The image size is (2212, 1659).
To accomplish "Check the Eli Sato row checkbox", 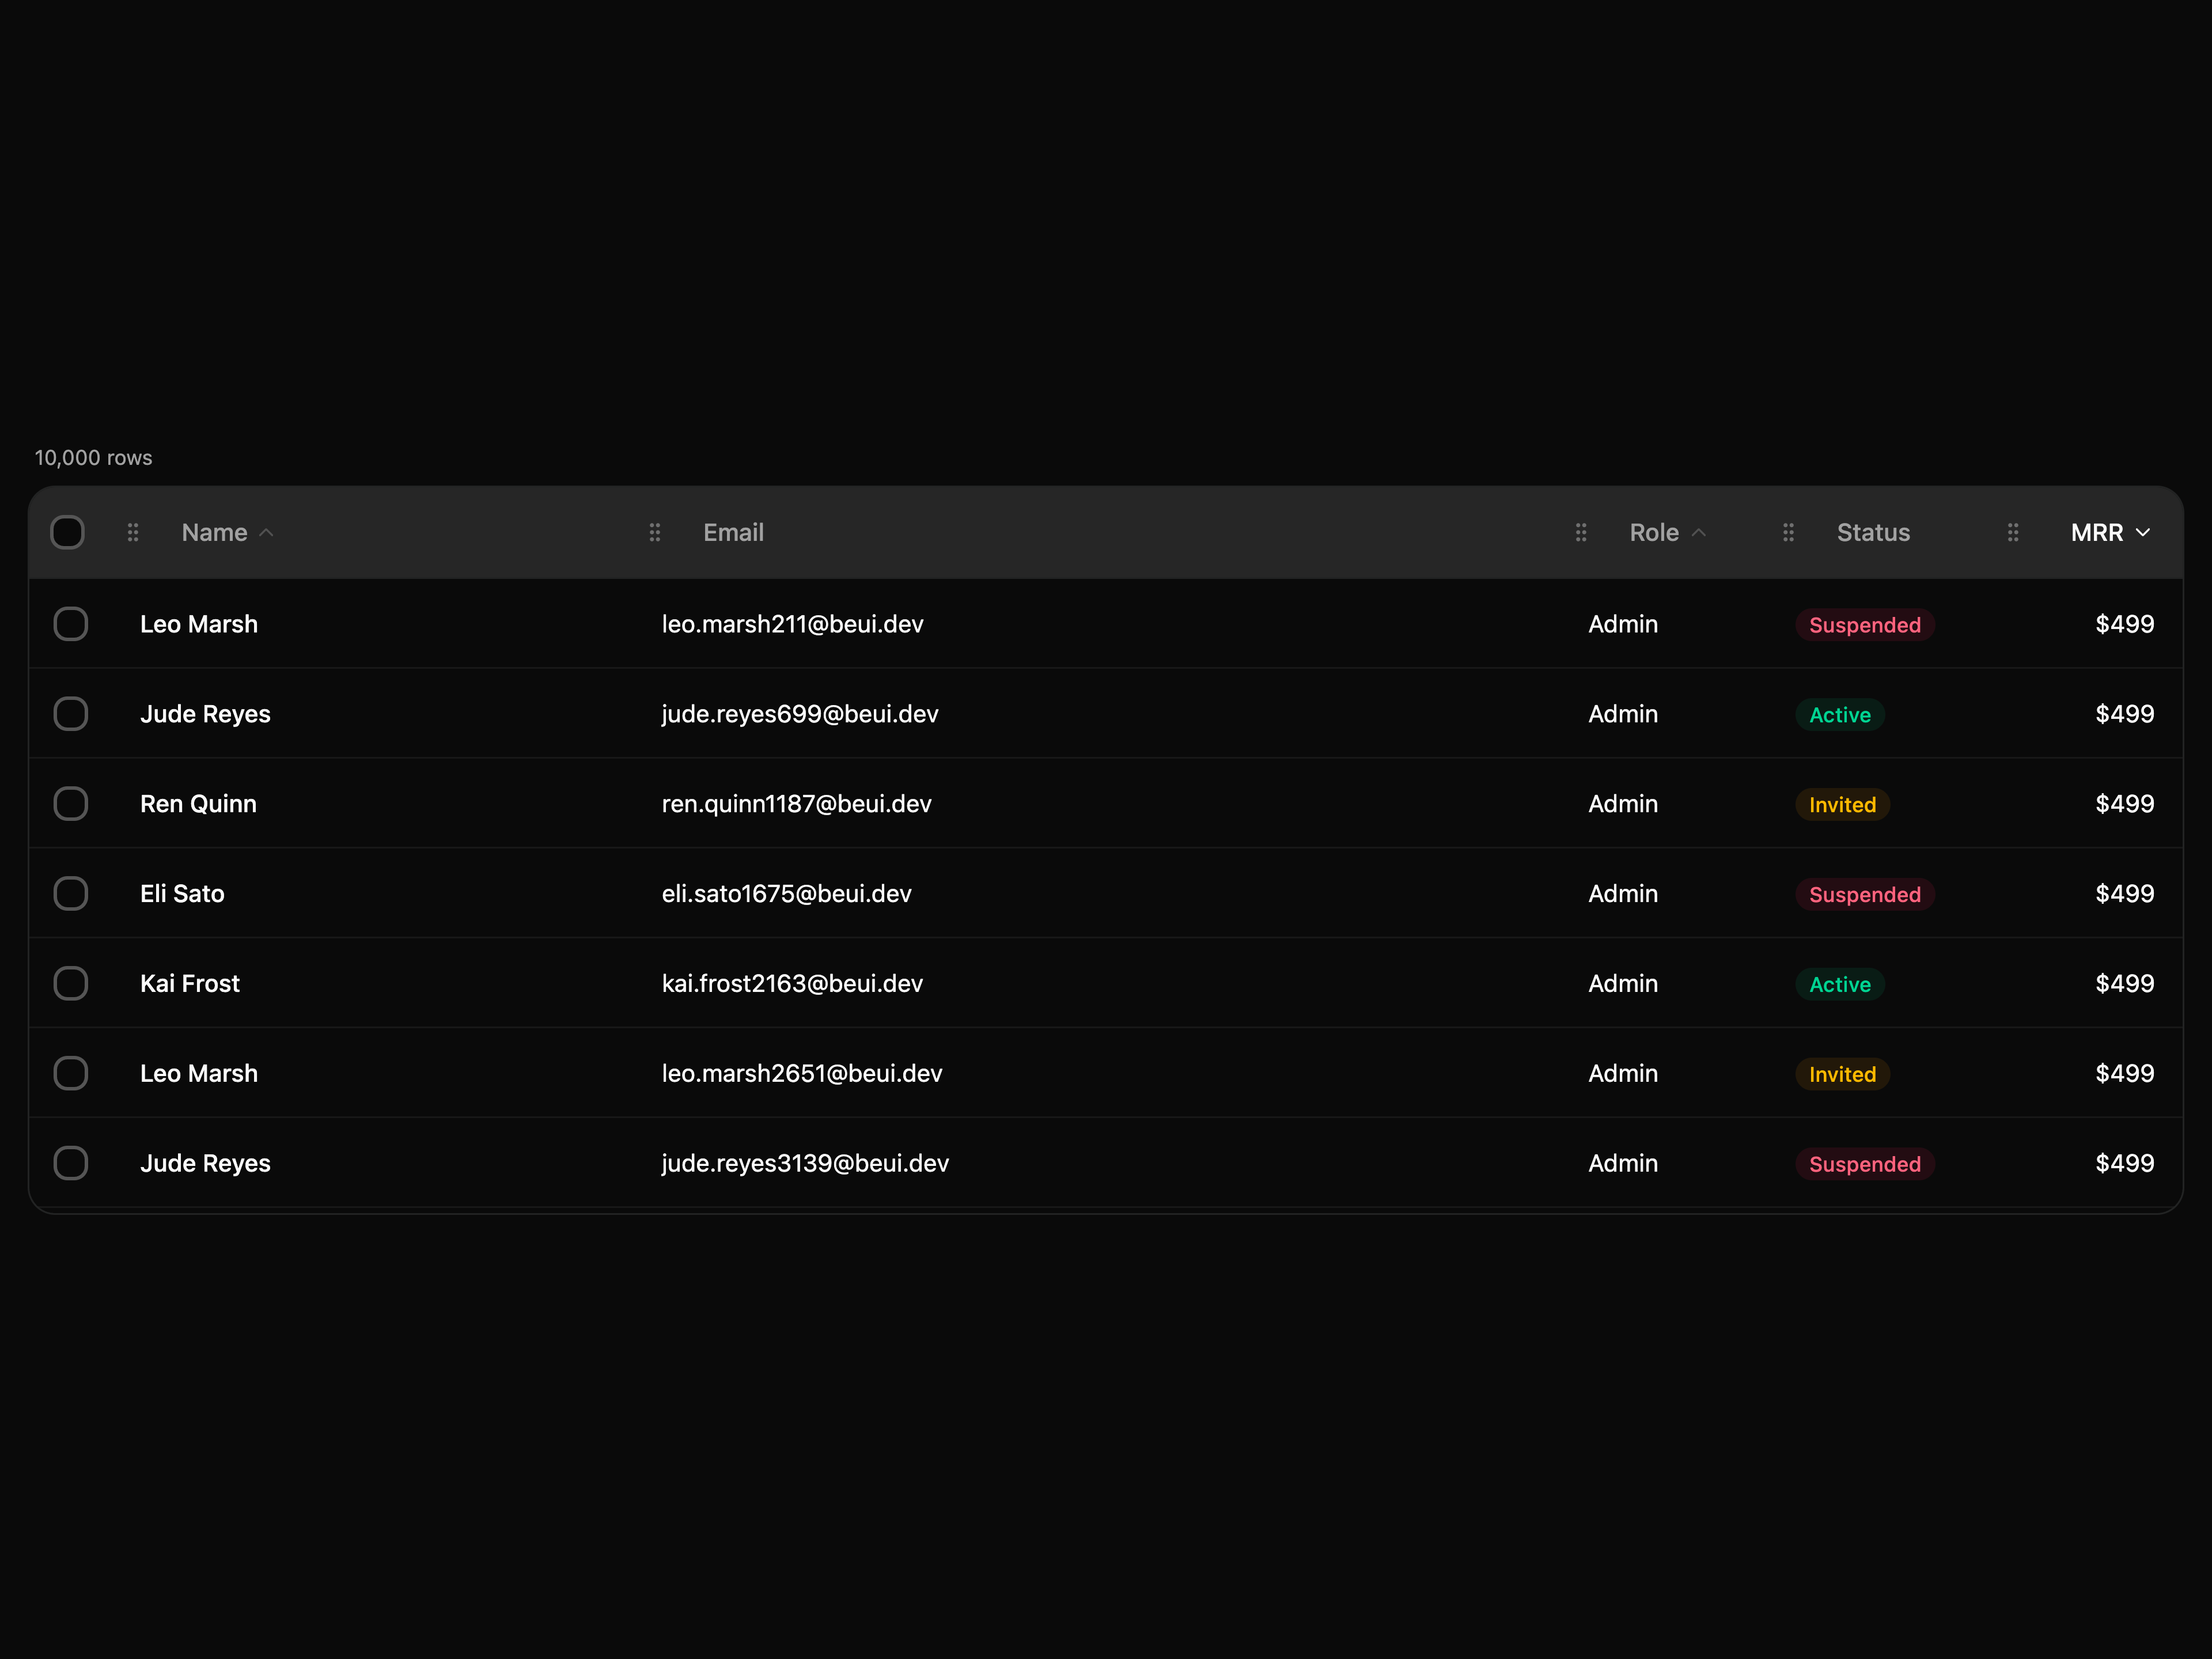I will (71, 894).
